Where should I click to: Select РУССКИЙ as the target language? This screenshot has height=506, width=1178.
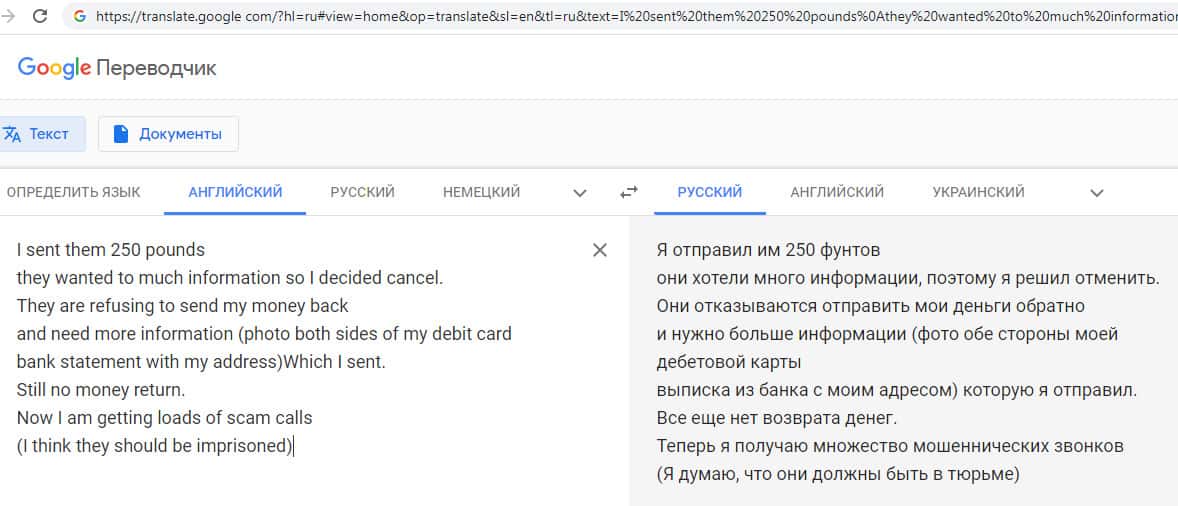(x=709, y=192)
